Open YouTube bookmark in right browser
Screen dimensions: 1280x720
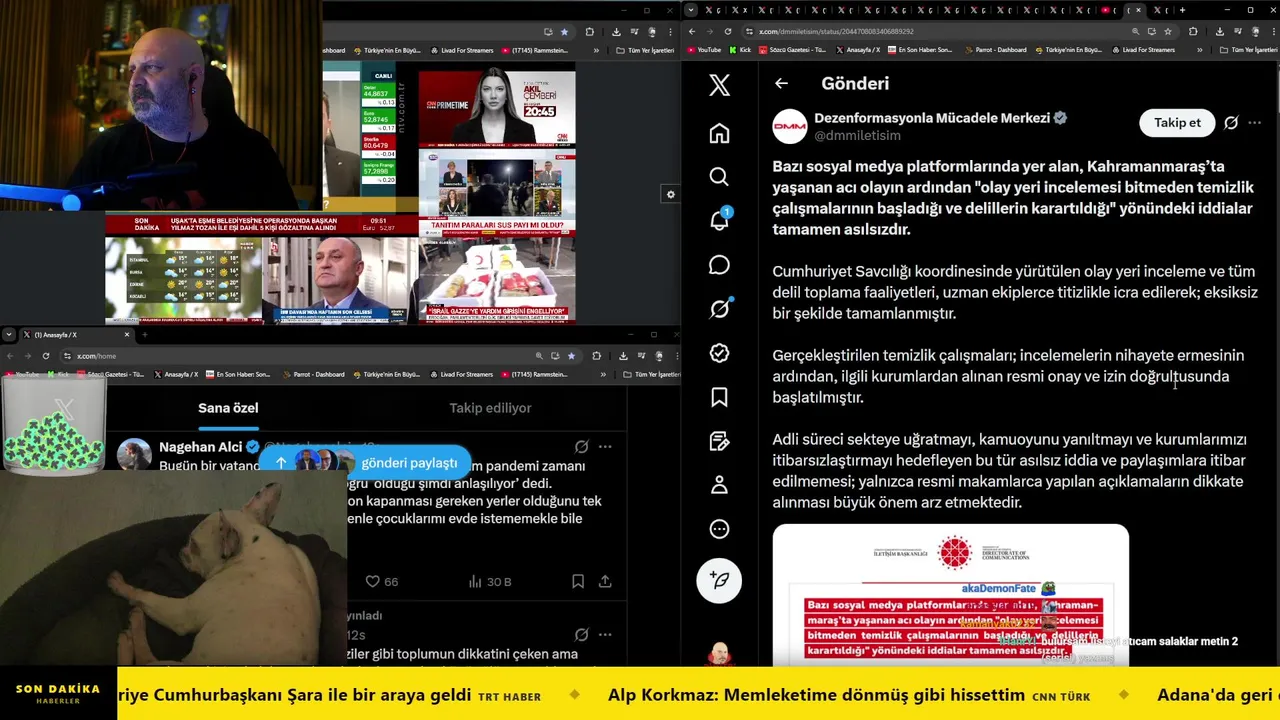pos(703,50)
